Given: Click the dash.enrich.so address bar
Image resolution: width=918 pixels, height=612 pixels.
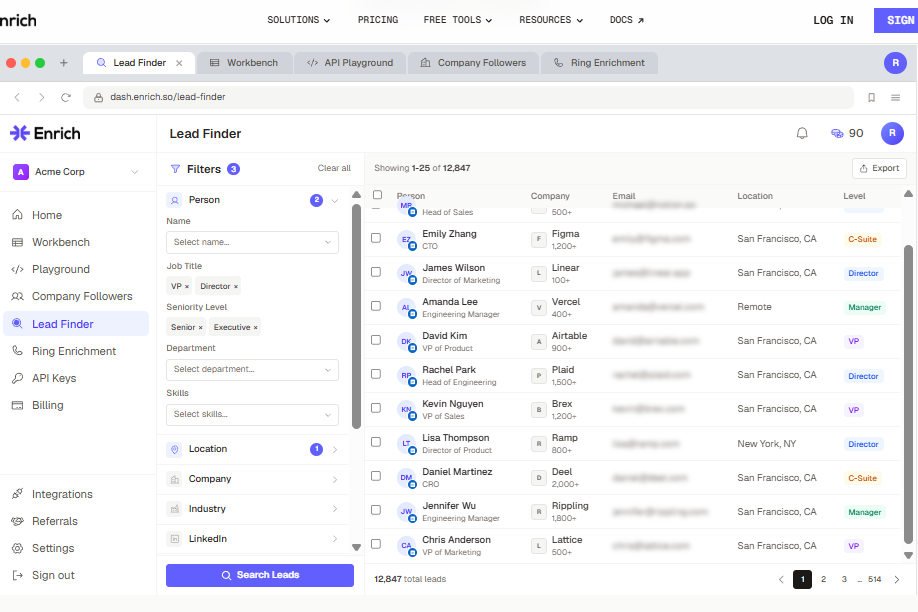Looking at the screenshot, I should [x=468, y=97].
